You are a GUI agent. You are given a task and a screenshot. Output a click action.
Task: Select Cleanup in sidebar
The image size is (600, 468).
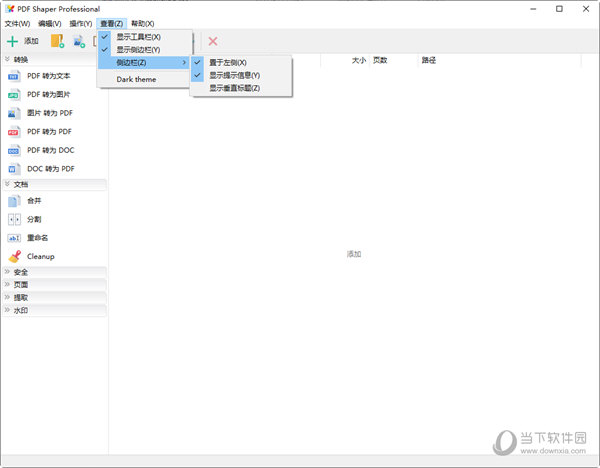point(41,256)
